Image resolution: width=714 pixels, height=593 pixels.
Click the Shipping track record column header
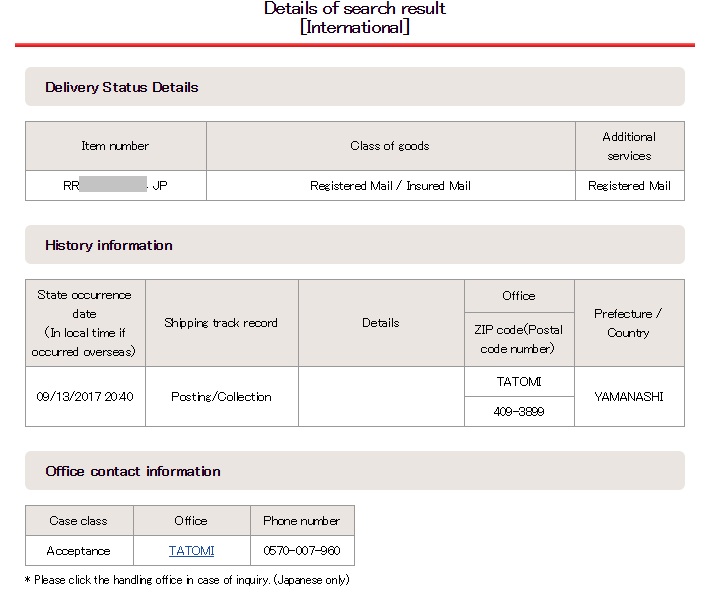click(x=222, y=323)
